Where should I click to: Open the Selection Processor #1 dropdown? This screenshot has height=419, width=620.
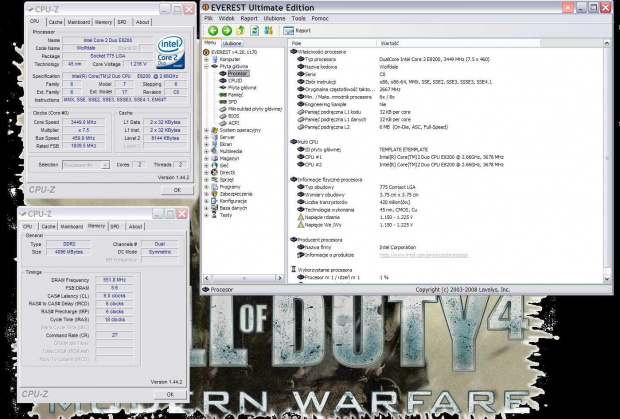(105, 165)
